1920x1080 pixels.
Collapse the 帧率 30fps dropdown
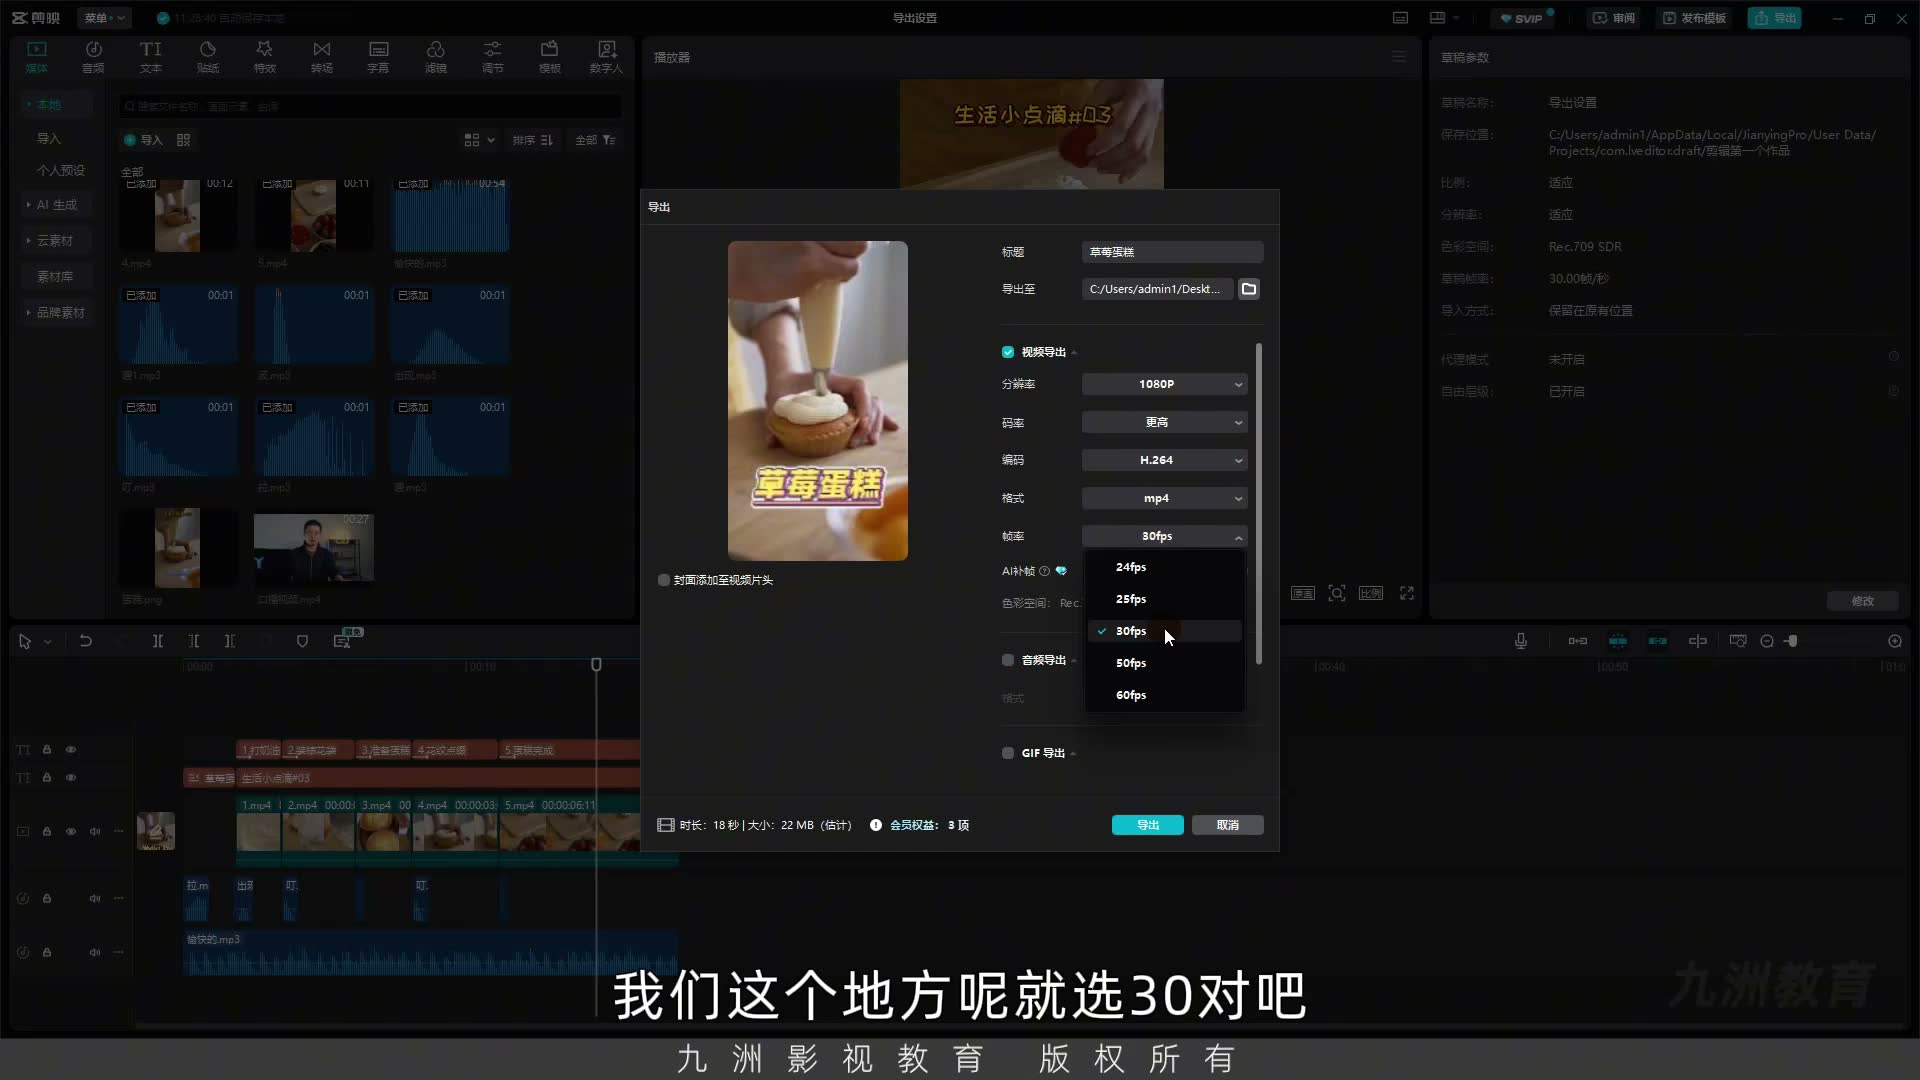click(1164, 536)
